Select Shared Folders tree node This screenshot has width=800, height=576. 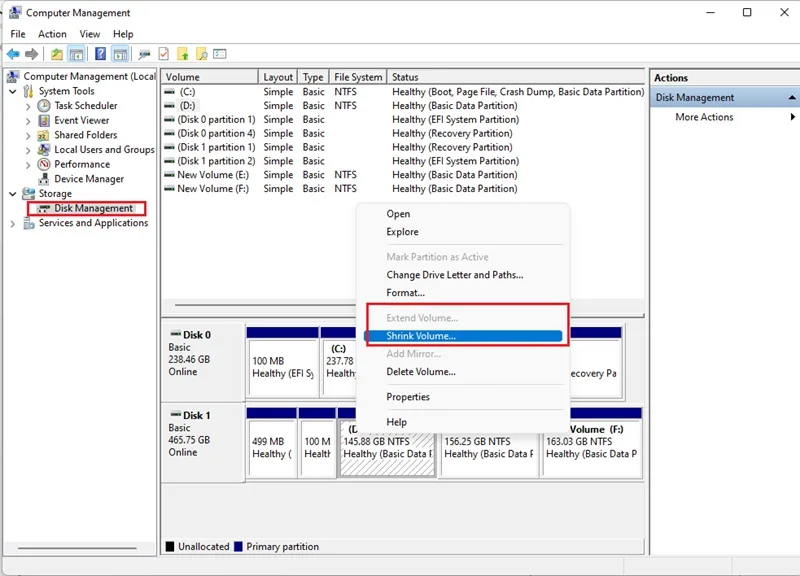[x=86, y=135]
